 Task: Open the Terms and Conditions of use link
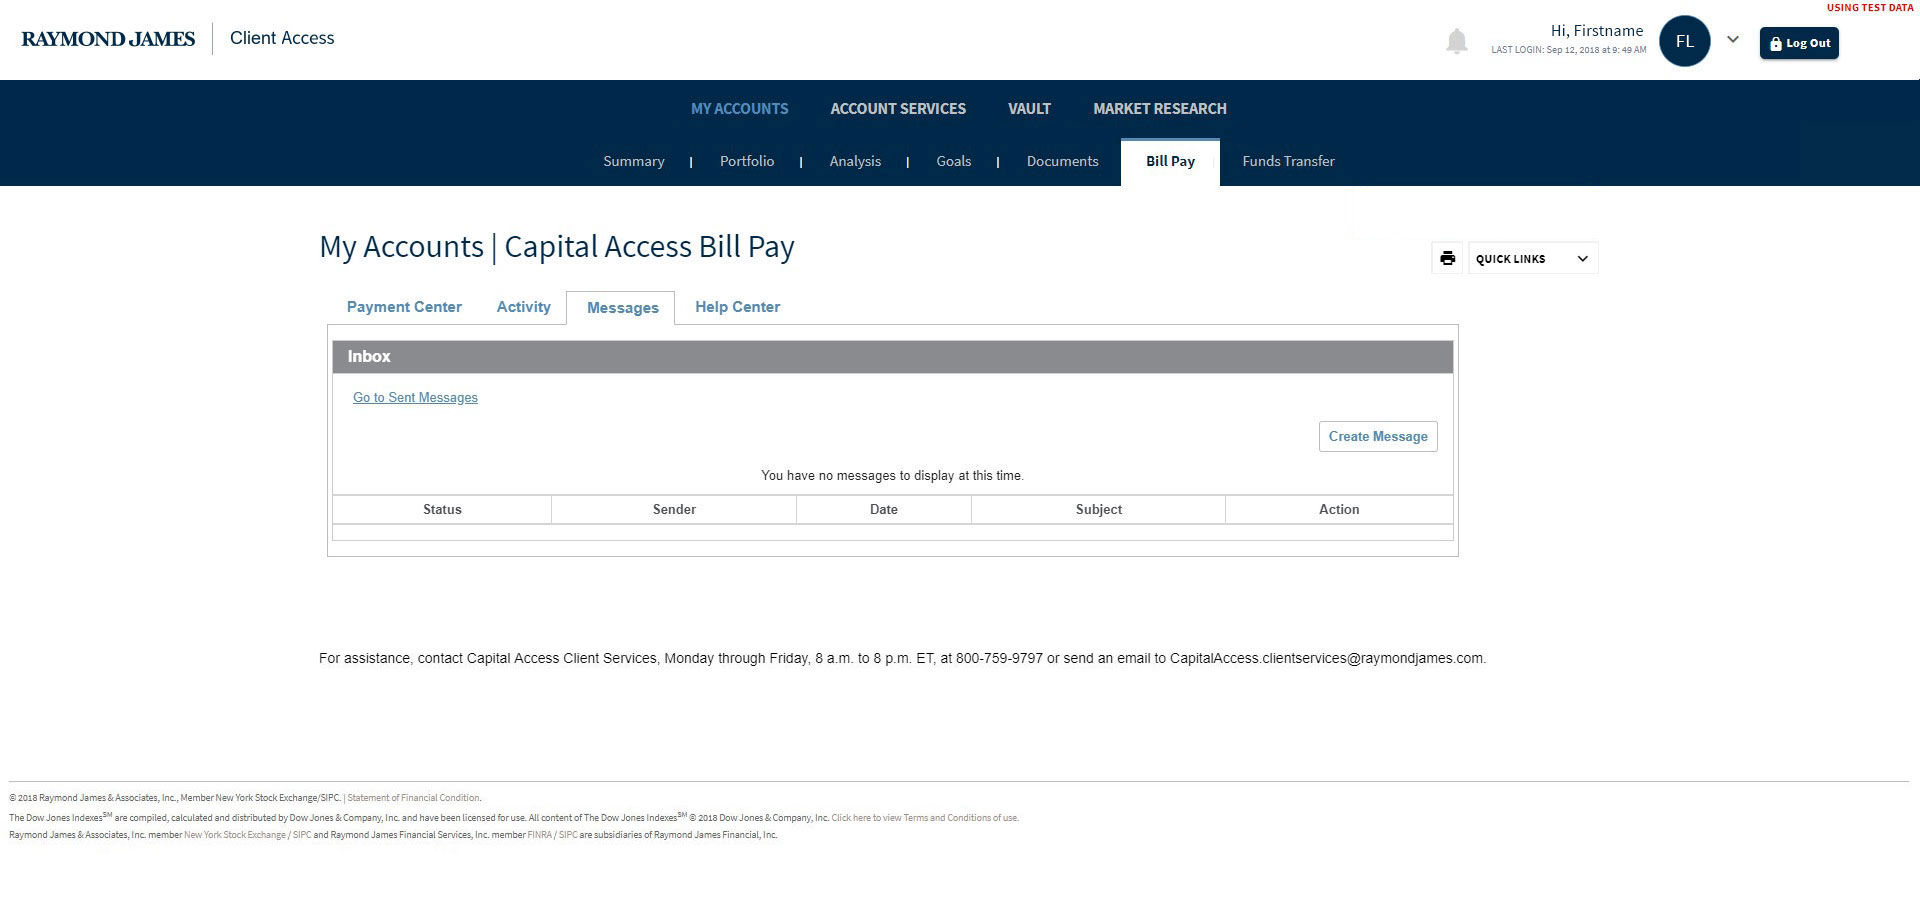(x=925, y=818)
